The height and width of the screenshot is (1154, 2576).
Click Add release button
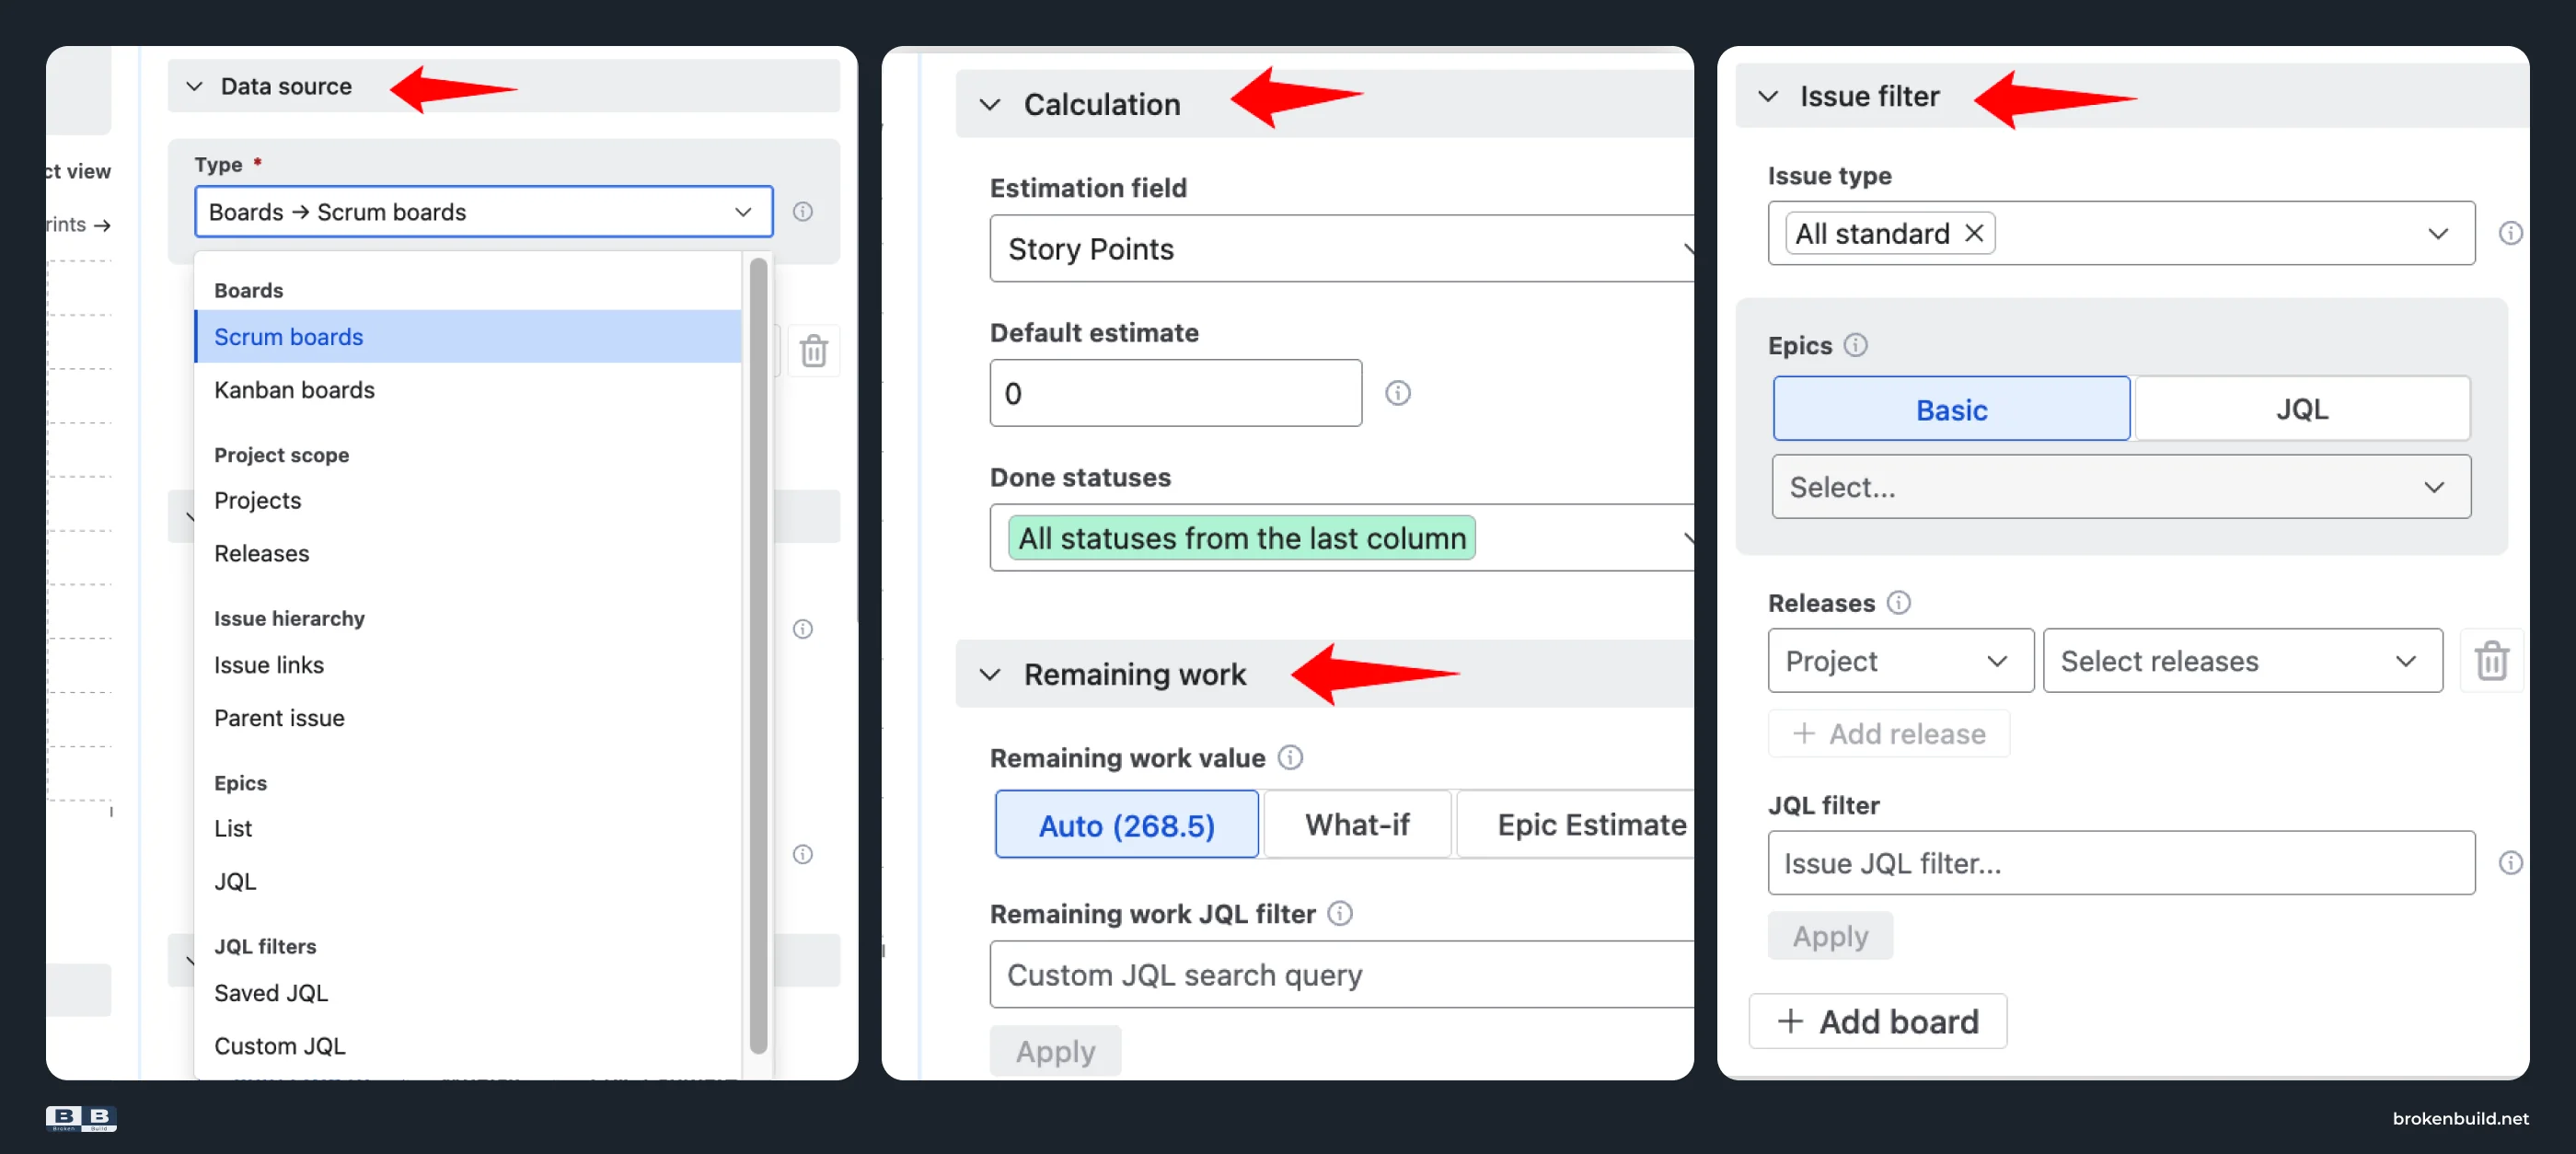click(1889, 734)
